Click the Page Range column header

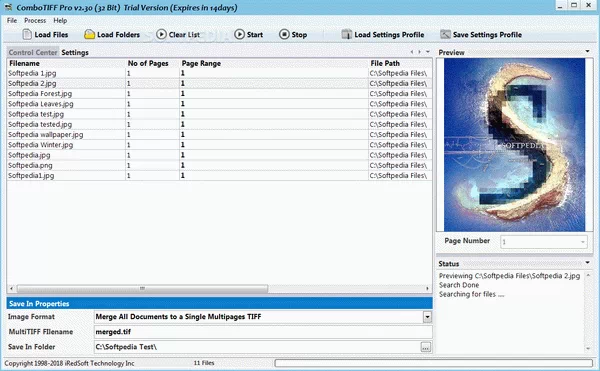click(274, 63)
